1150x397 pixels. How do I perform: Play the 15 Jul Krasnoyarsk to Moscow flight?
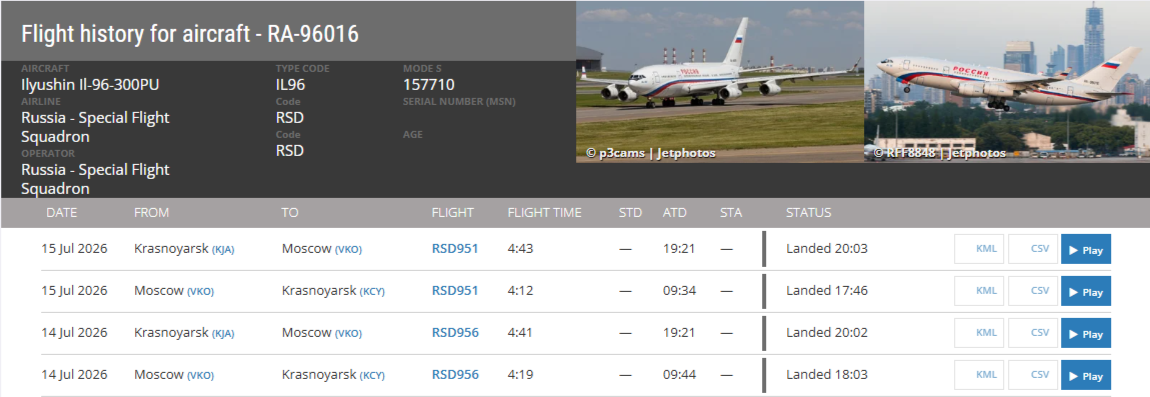tap(1085, 249)
